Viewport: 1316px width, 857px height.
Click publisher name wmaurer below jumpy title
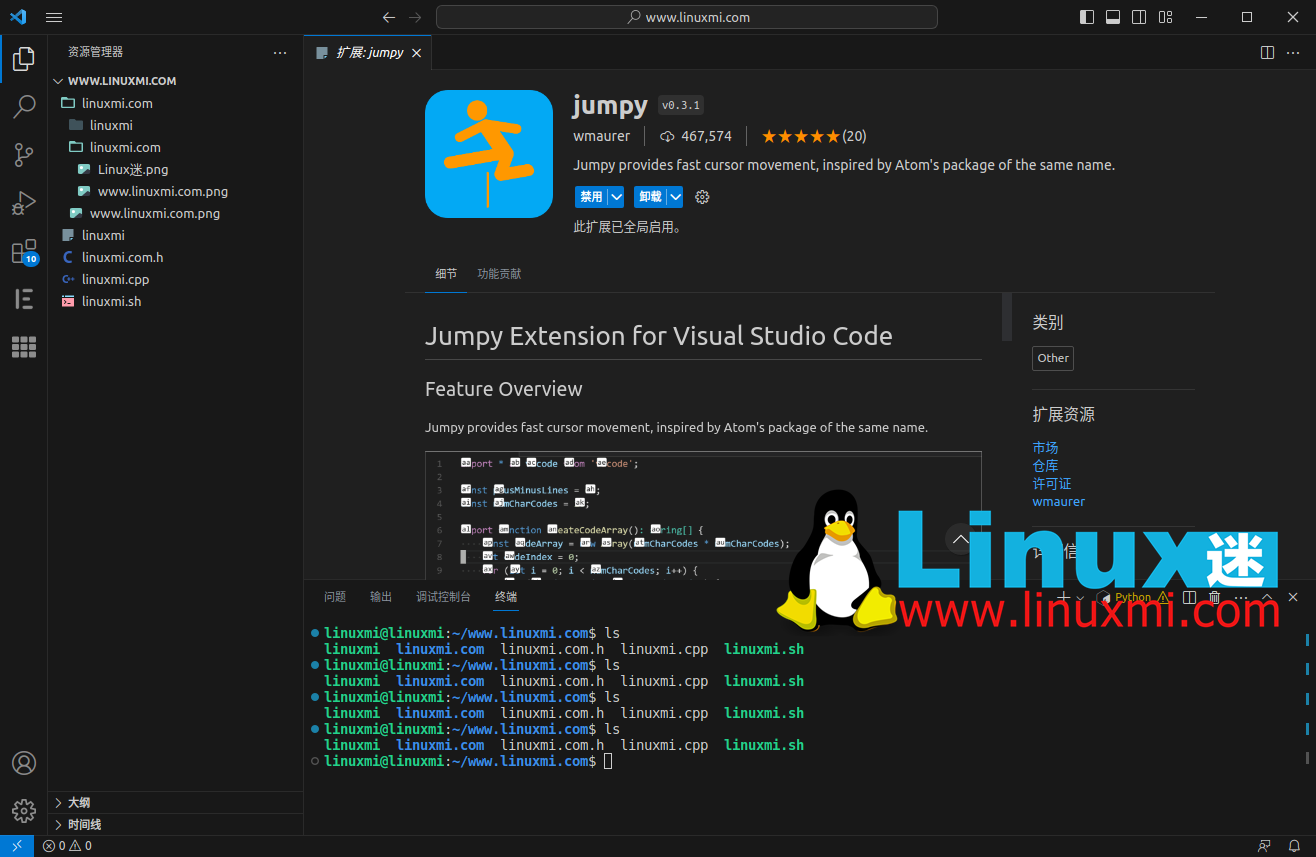[x=601, y=136]
